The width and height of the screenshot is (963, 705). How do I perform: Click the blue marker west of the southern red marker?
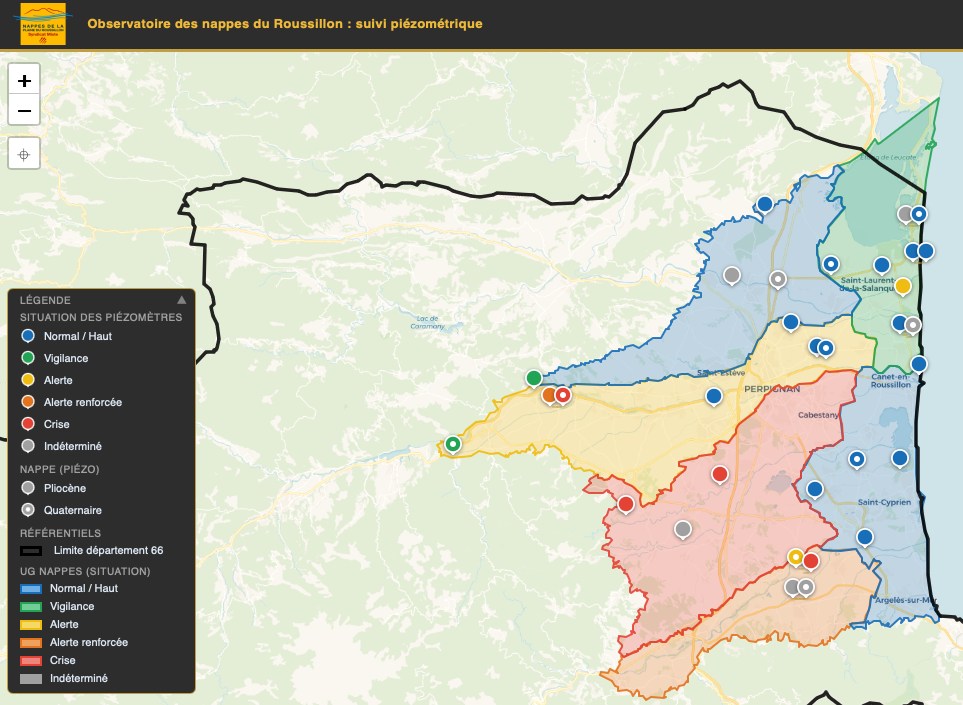[814, 489]
